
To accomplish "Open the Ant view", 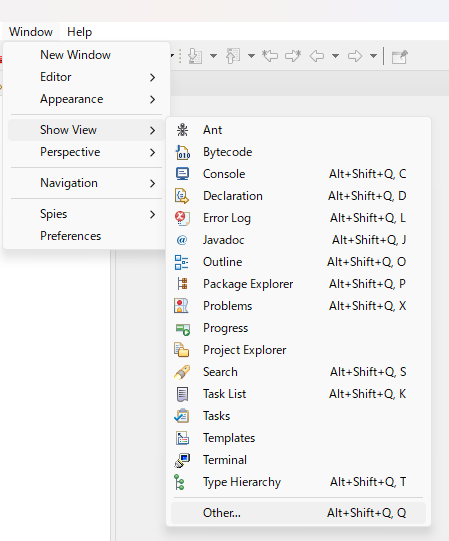I will pos(298,130).
